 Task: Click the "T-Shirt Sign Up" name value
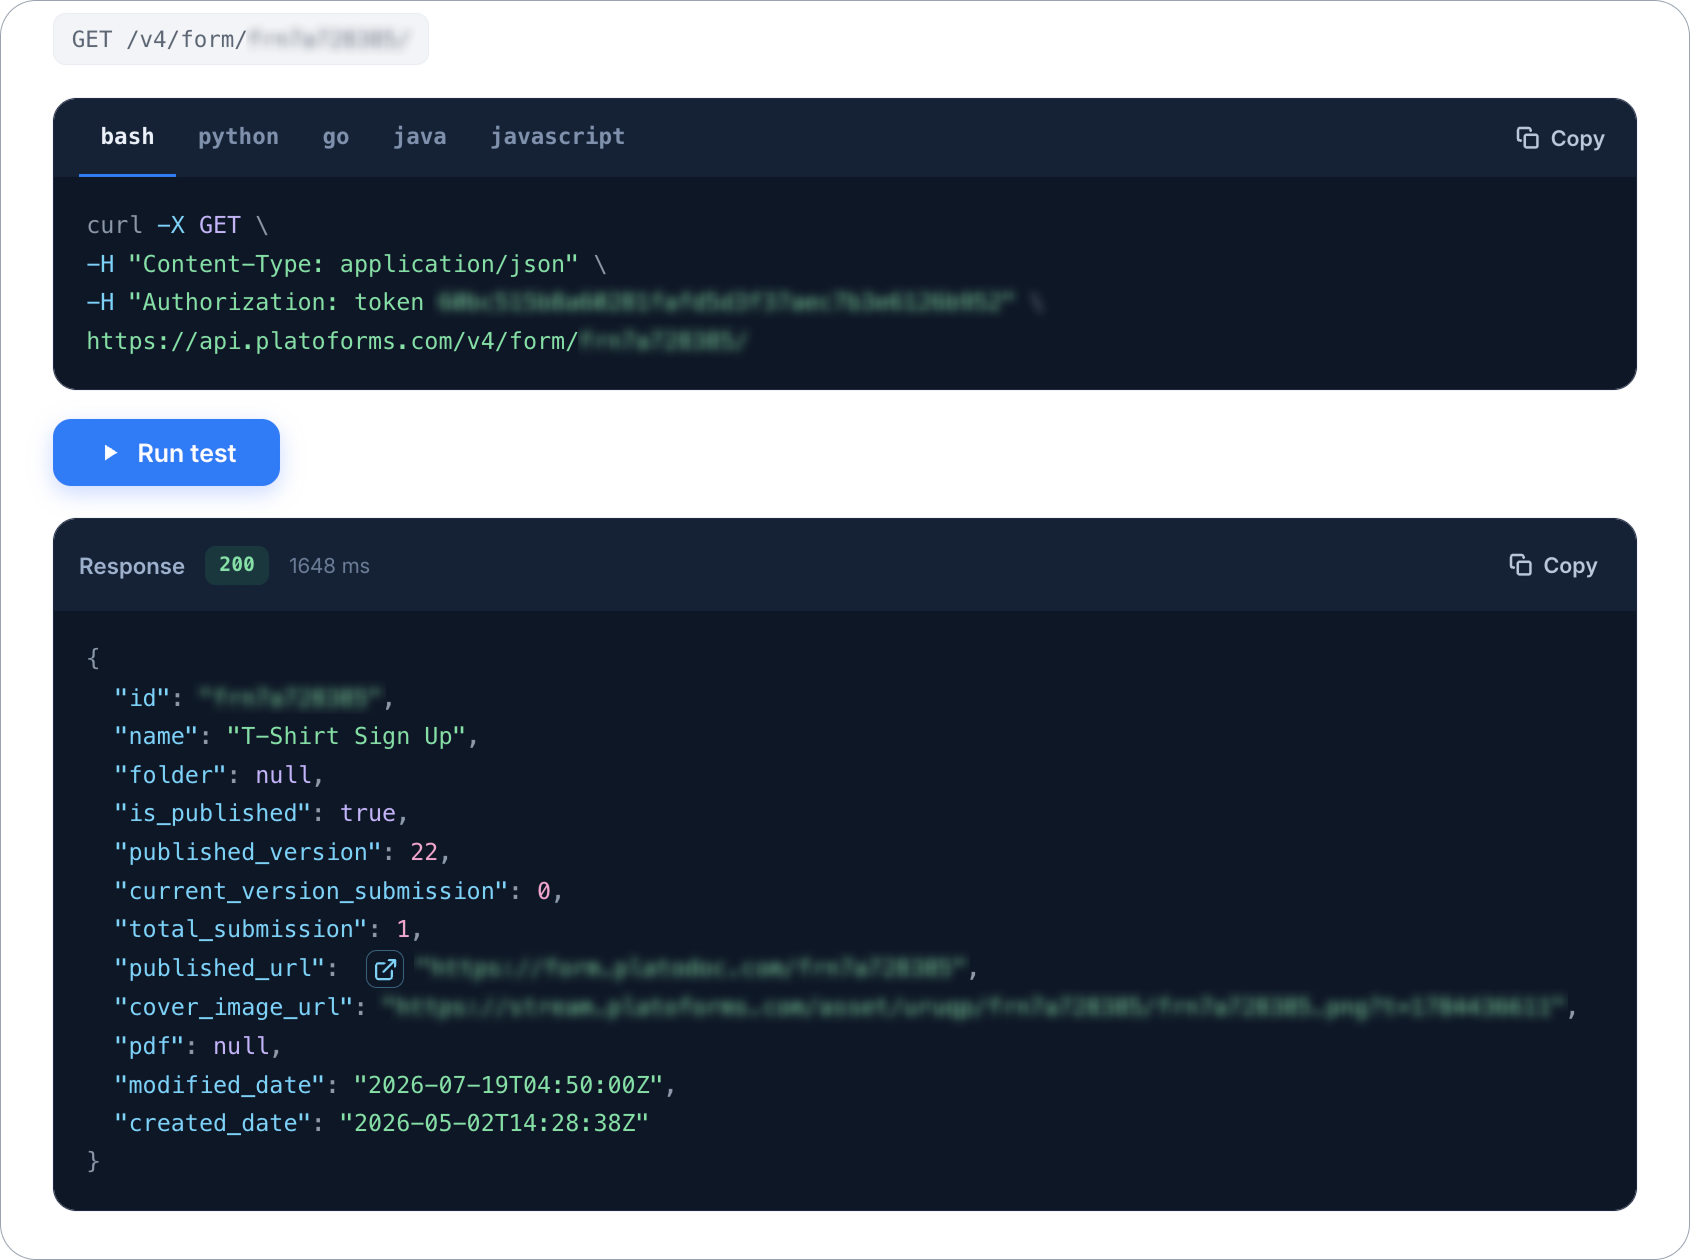point(346,737)
